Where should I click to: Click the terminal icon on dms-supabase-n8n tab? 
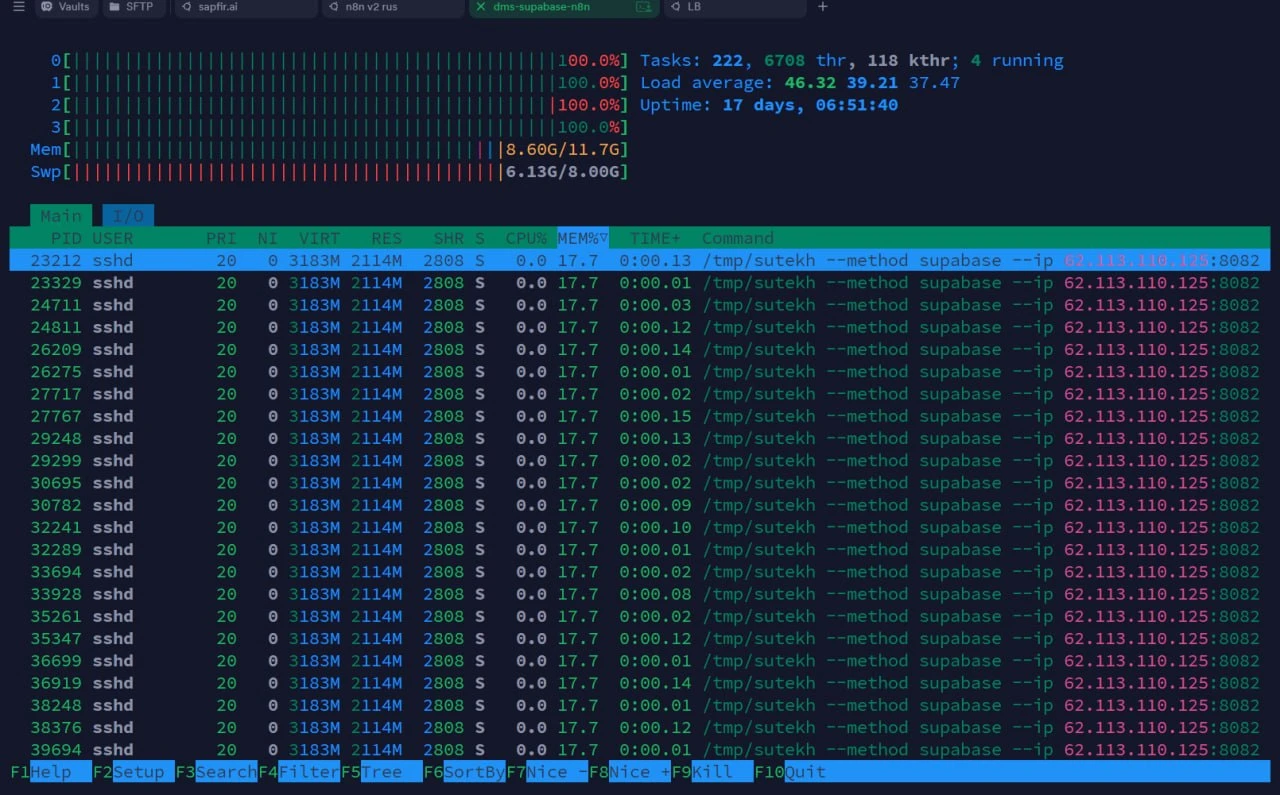[643, 7]
